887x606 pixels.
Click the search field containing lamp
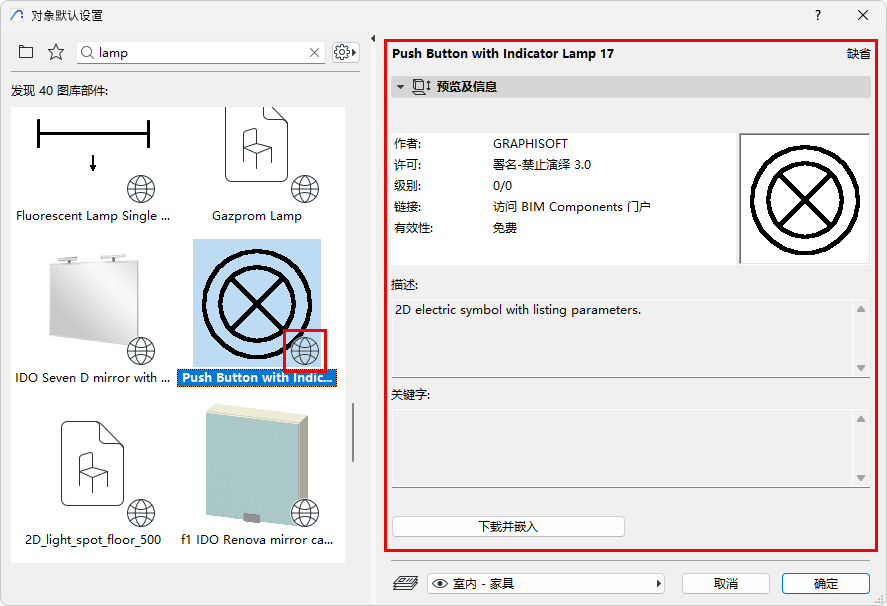pyautogui.click(x=201, y=53)
